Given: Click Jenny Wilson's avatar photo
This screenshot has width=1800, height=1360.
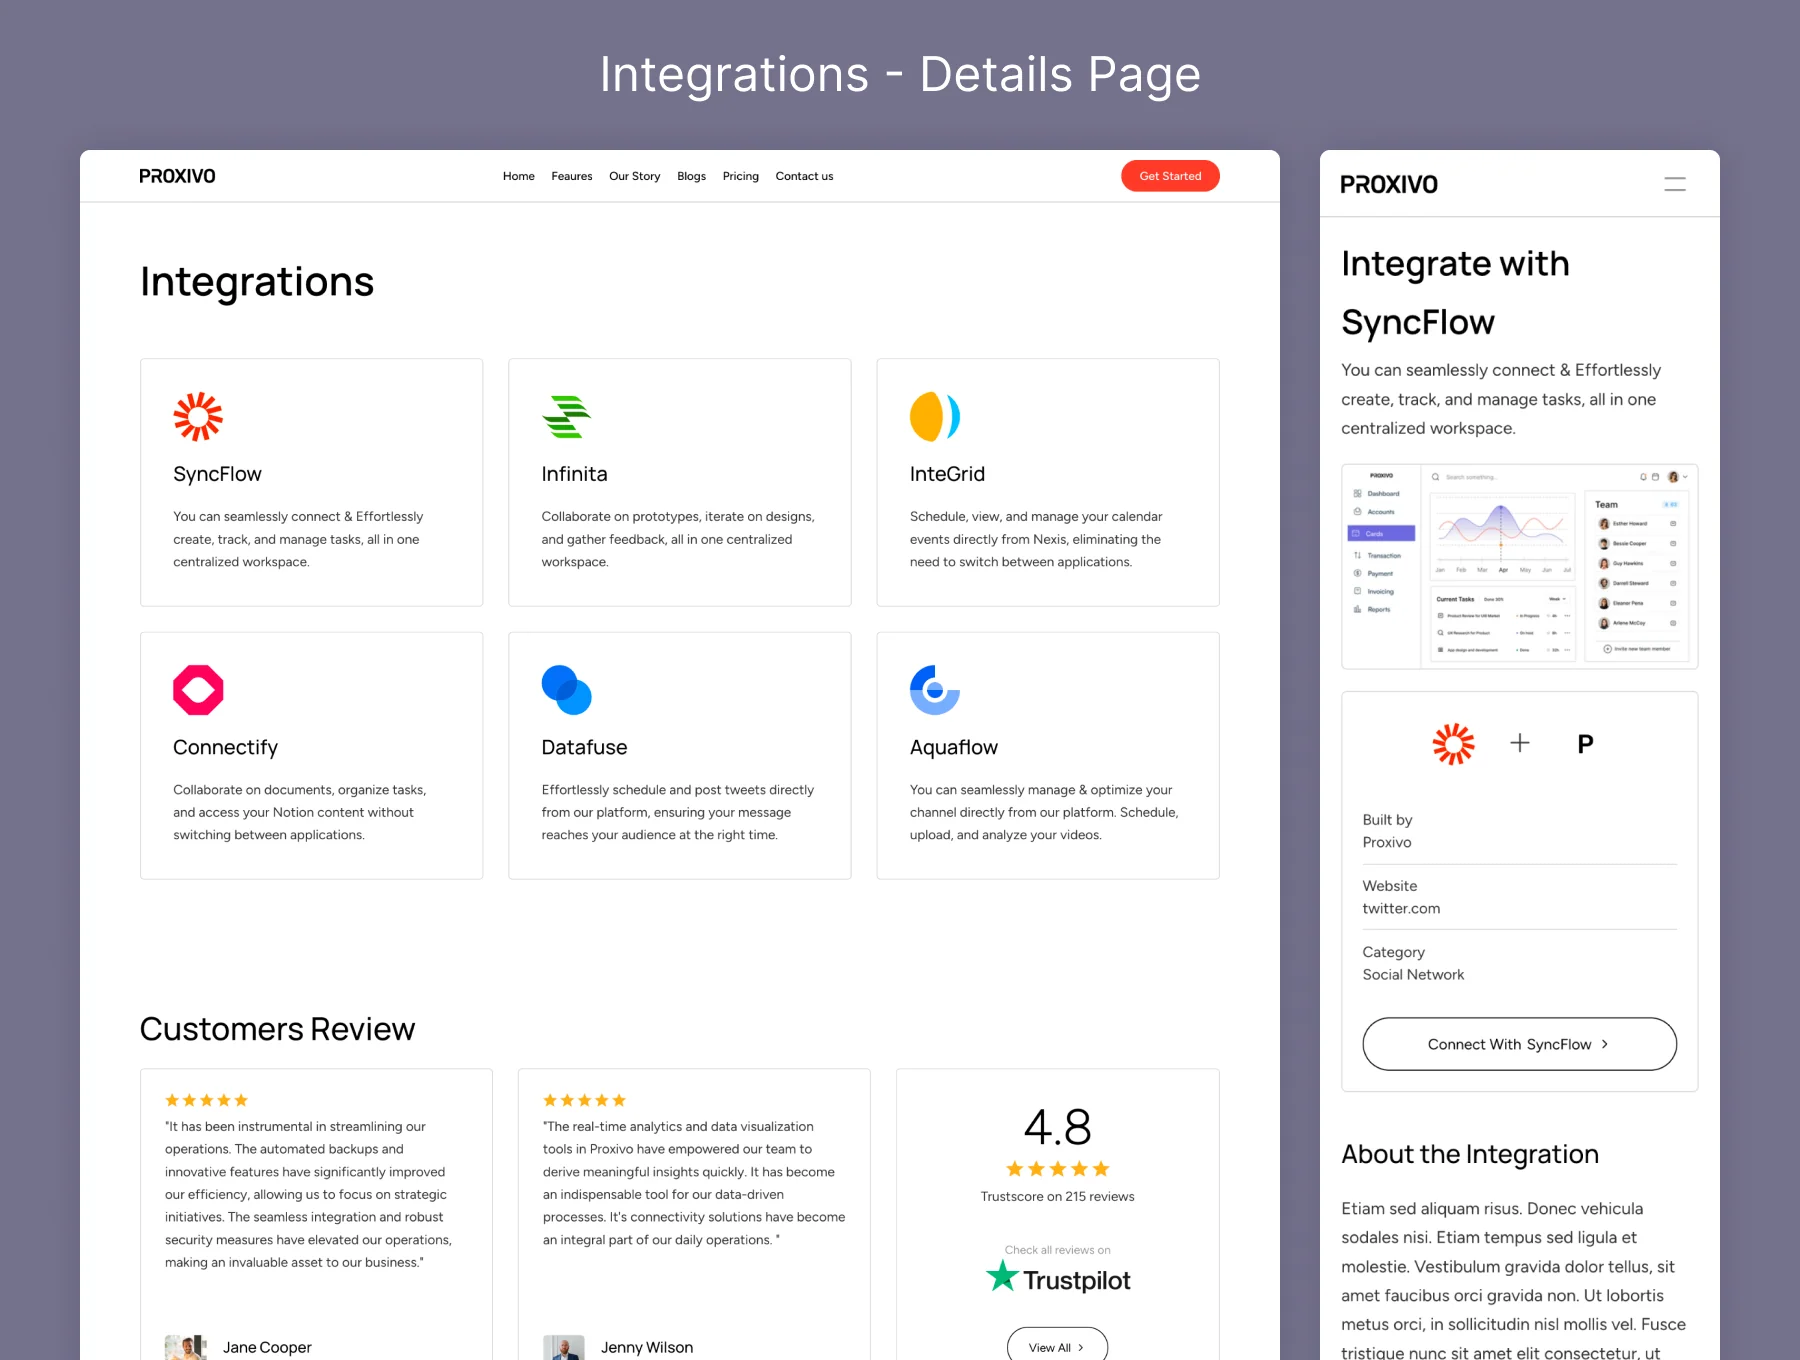Looking at the screenshot, I should pos(564,1347).
